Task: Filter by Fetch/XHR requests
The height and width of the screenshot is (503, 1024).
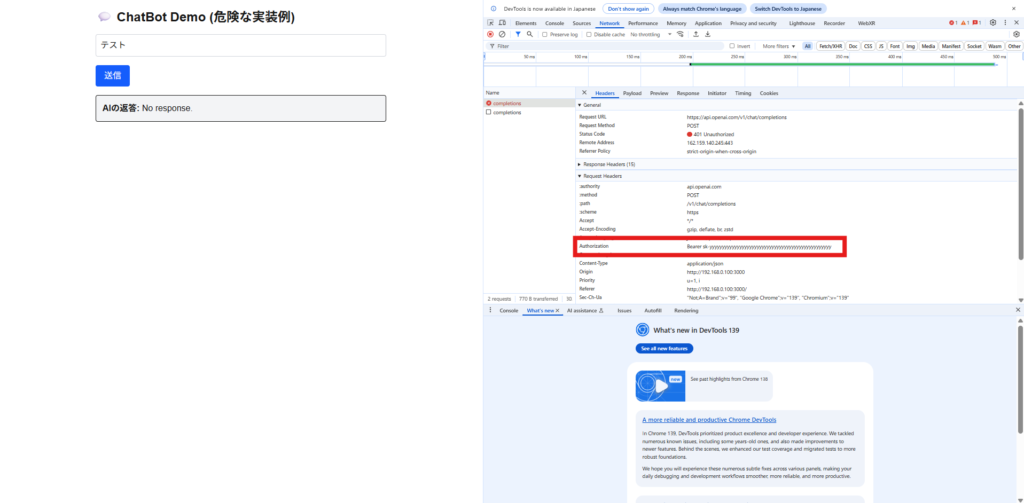Action: click(830, 46)
